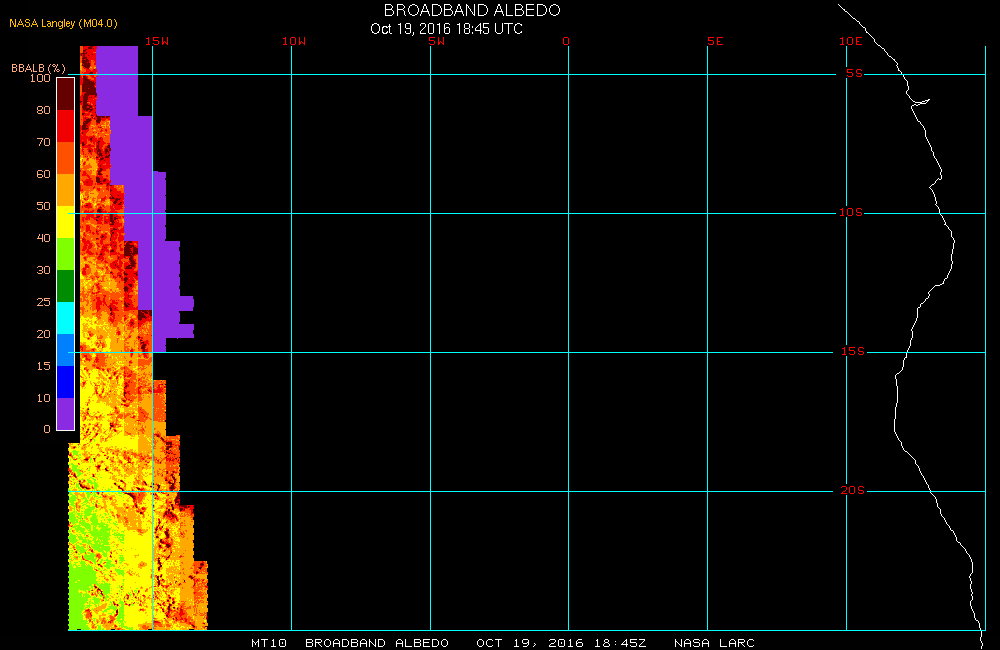
Task: Select the light blue 15-20 legend swatch
Action: click(x=66, y=350)
